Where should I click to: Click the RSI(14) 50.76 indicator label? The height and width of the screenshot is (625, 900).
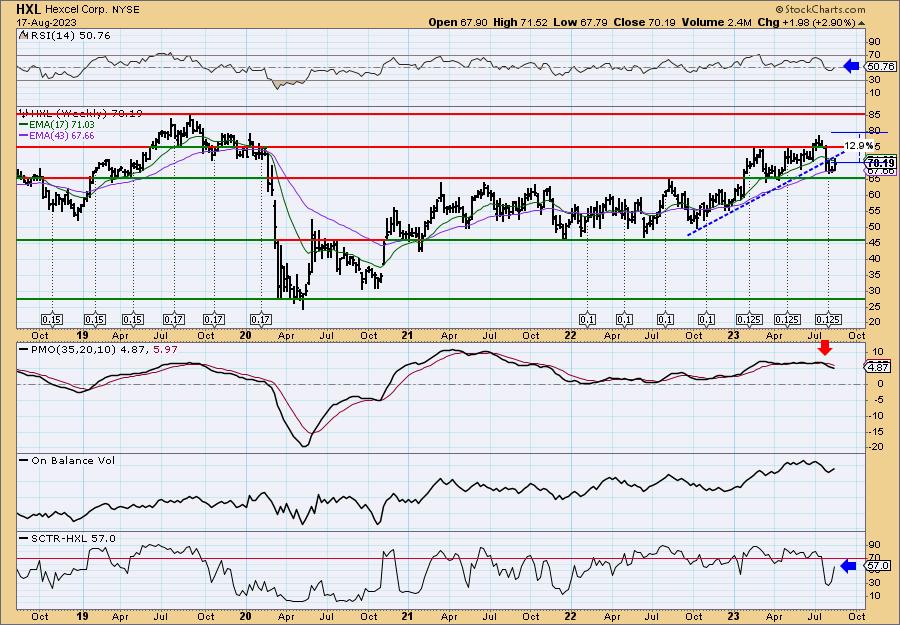click(69, 36)
